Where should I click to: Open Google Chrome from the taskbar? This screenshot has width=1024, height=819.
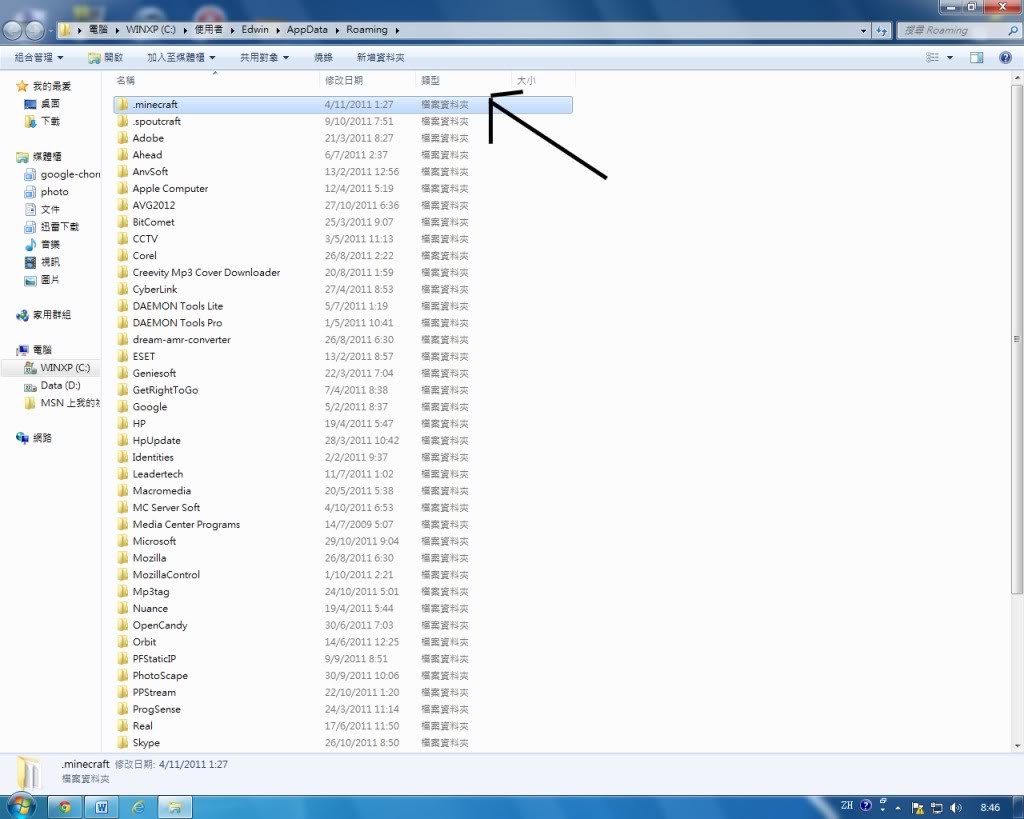[x=64, y=807]
